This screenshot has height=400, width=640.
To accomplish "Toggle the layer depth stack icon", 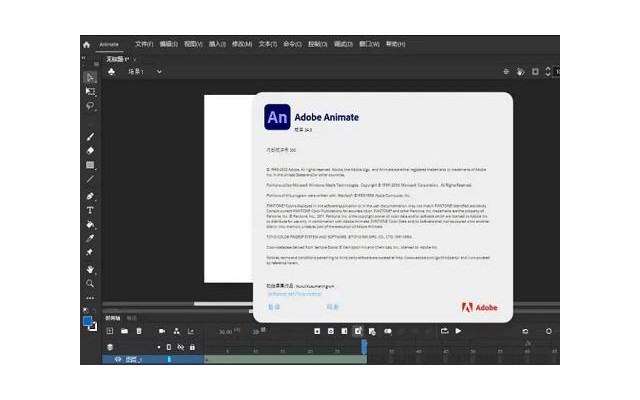I will [110, 347].
